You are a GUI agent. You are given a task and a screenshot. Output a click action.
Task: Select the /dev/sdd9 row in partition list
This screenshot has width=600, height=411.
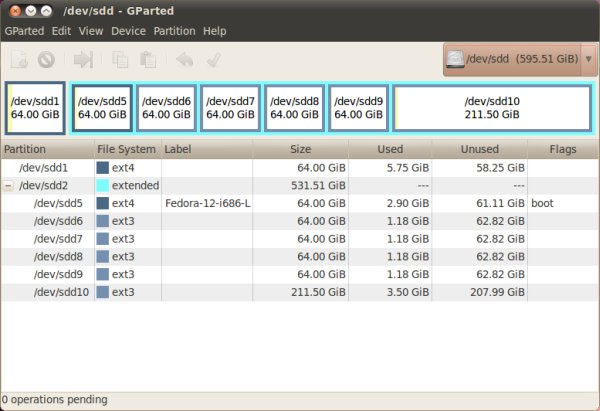click(300, 274)
